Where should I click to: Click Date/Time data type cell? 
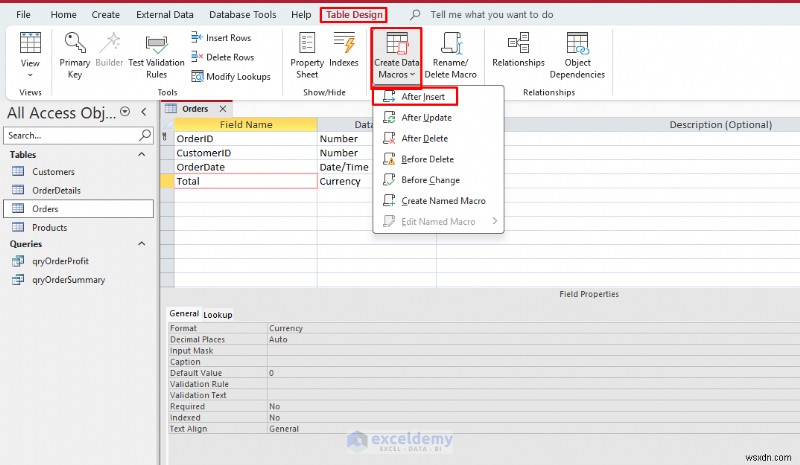[345, 167]
